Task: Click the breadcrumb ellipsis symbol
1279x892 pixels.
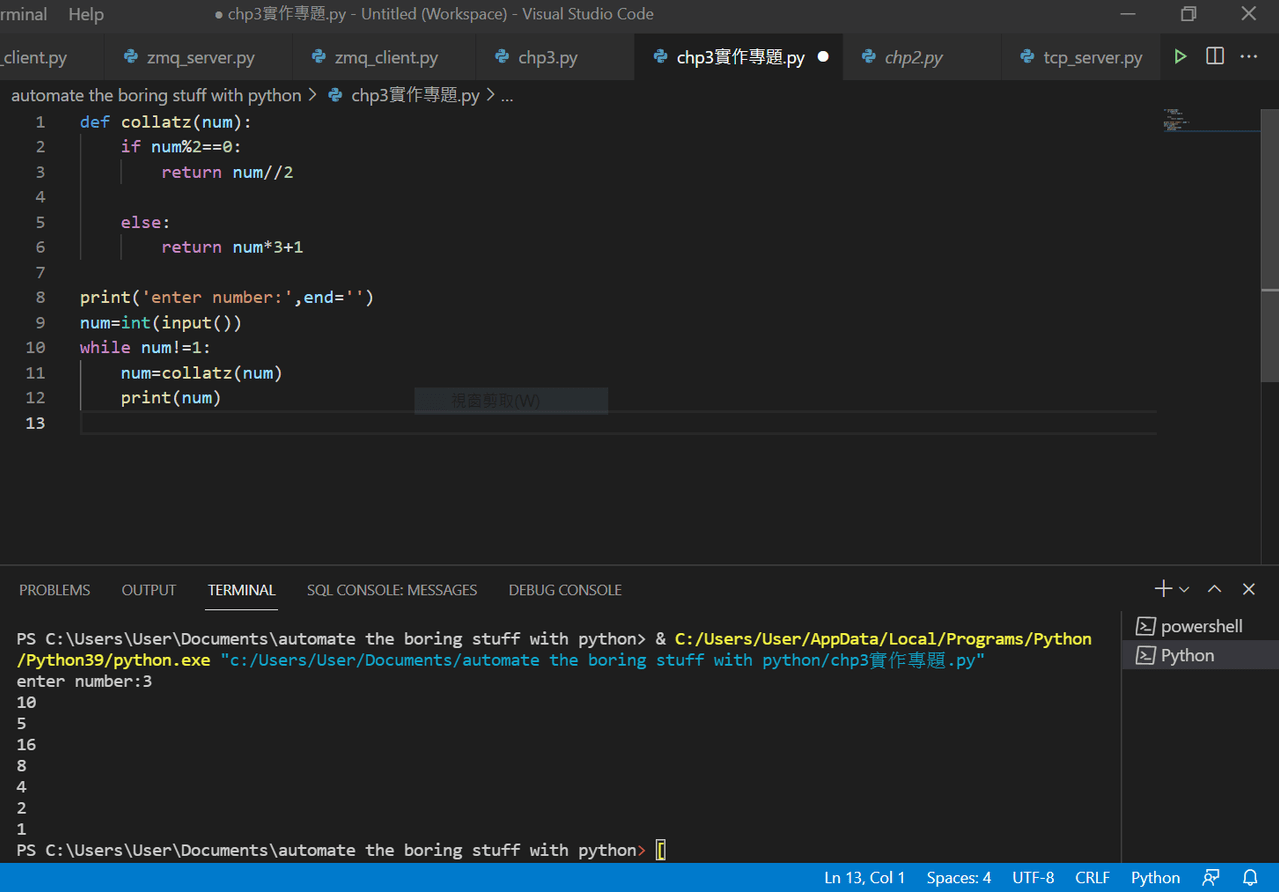Action: 507,95
